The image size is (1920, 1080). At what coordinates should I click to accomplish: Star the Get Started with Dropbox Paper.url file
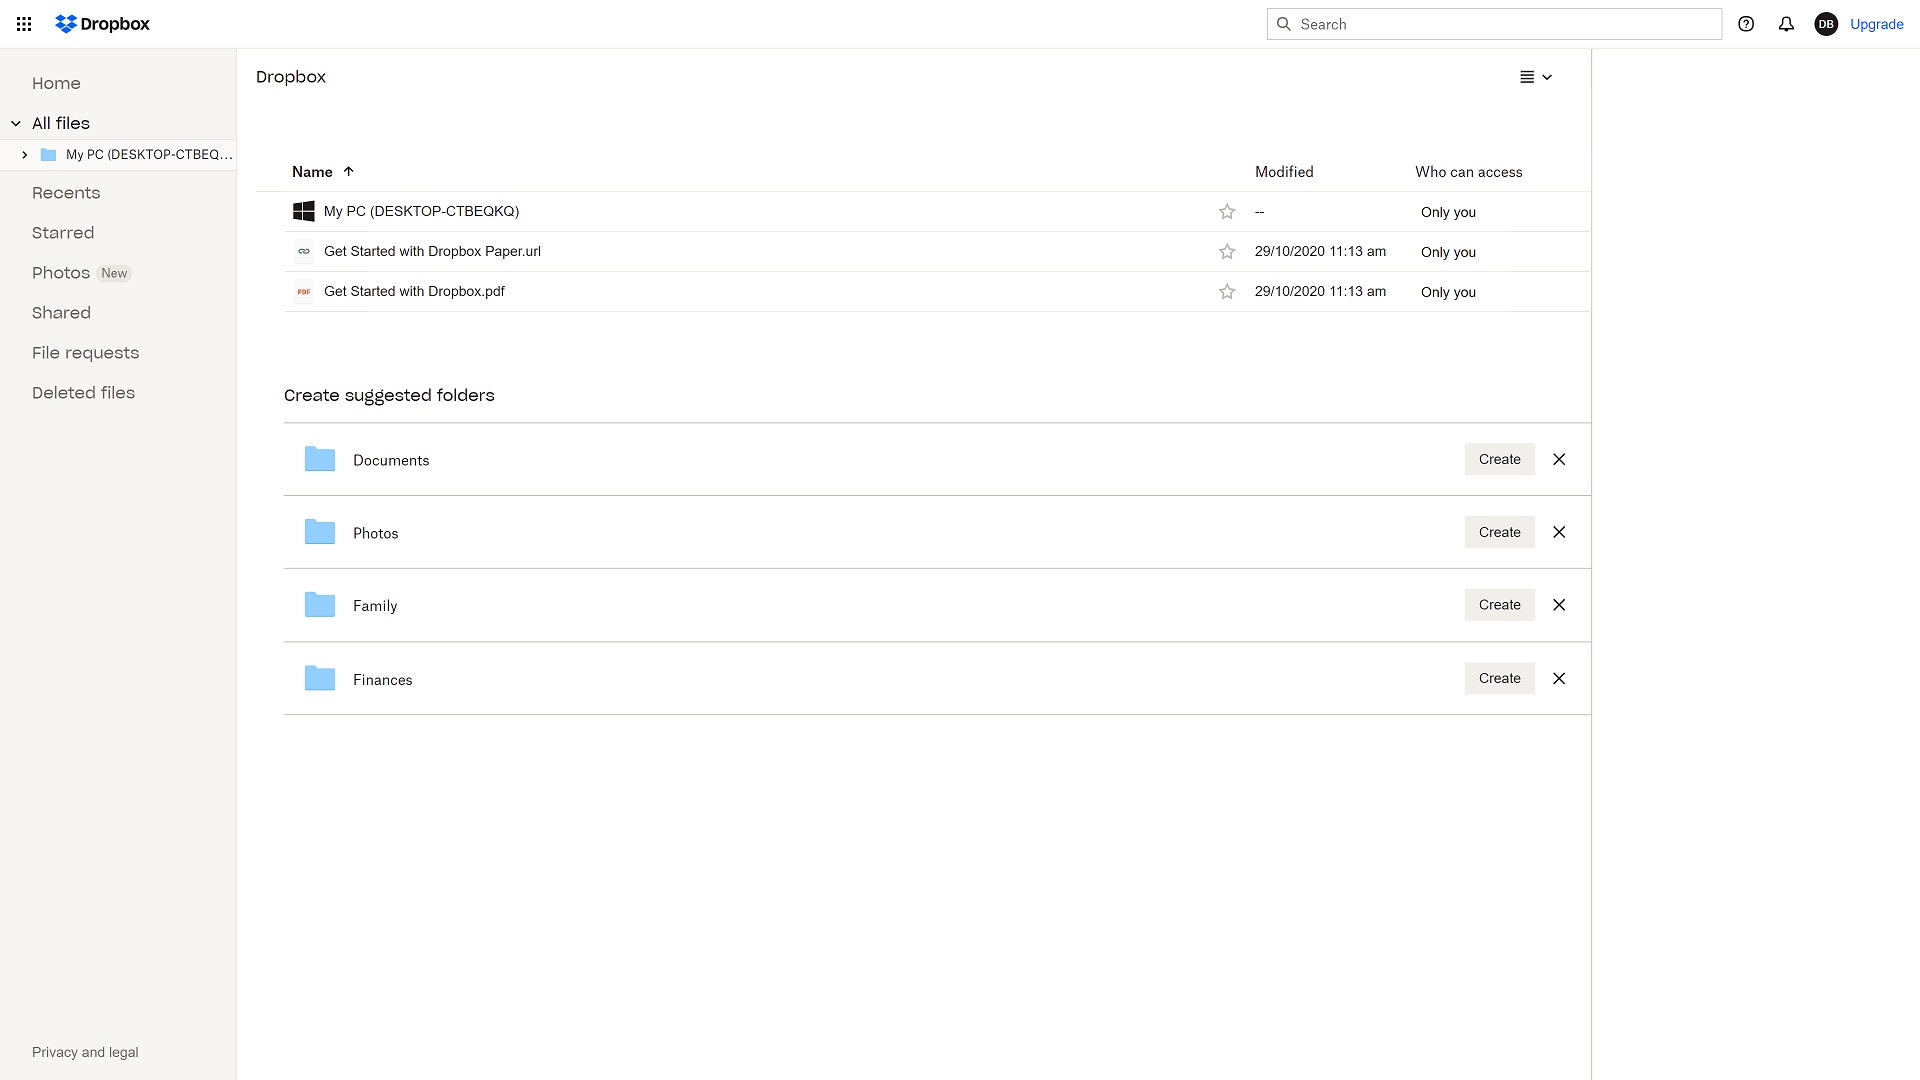coord(1226,251)
